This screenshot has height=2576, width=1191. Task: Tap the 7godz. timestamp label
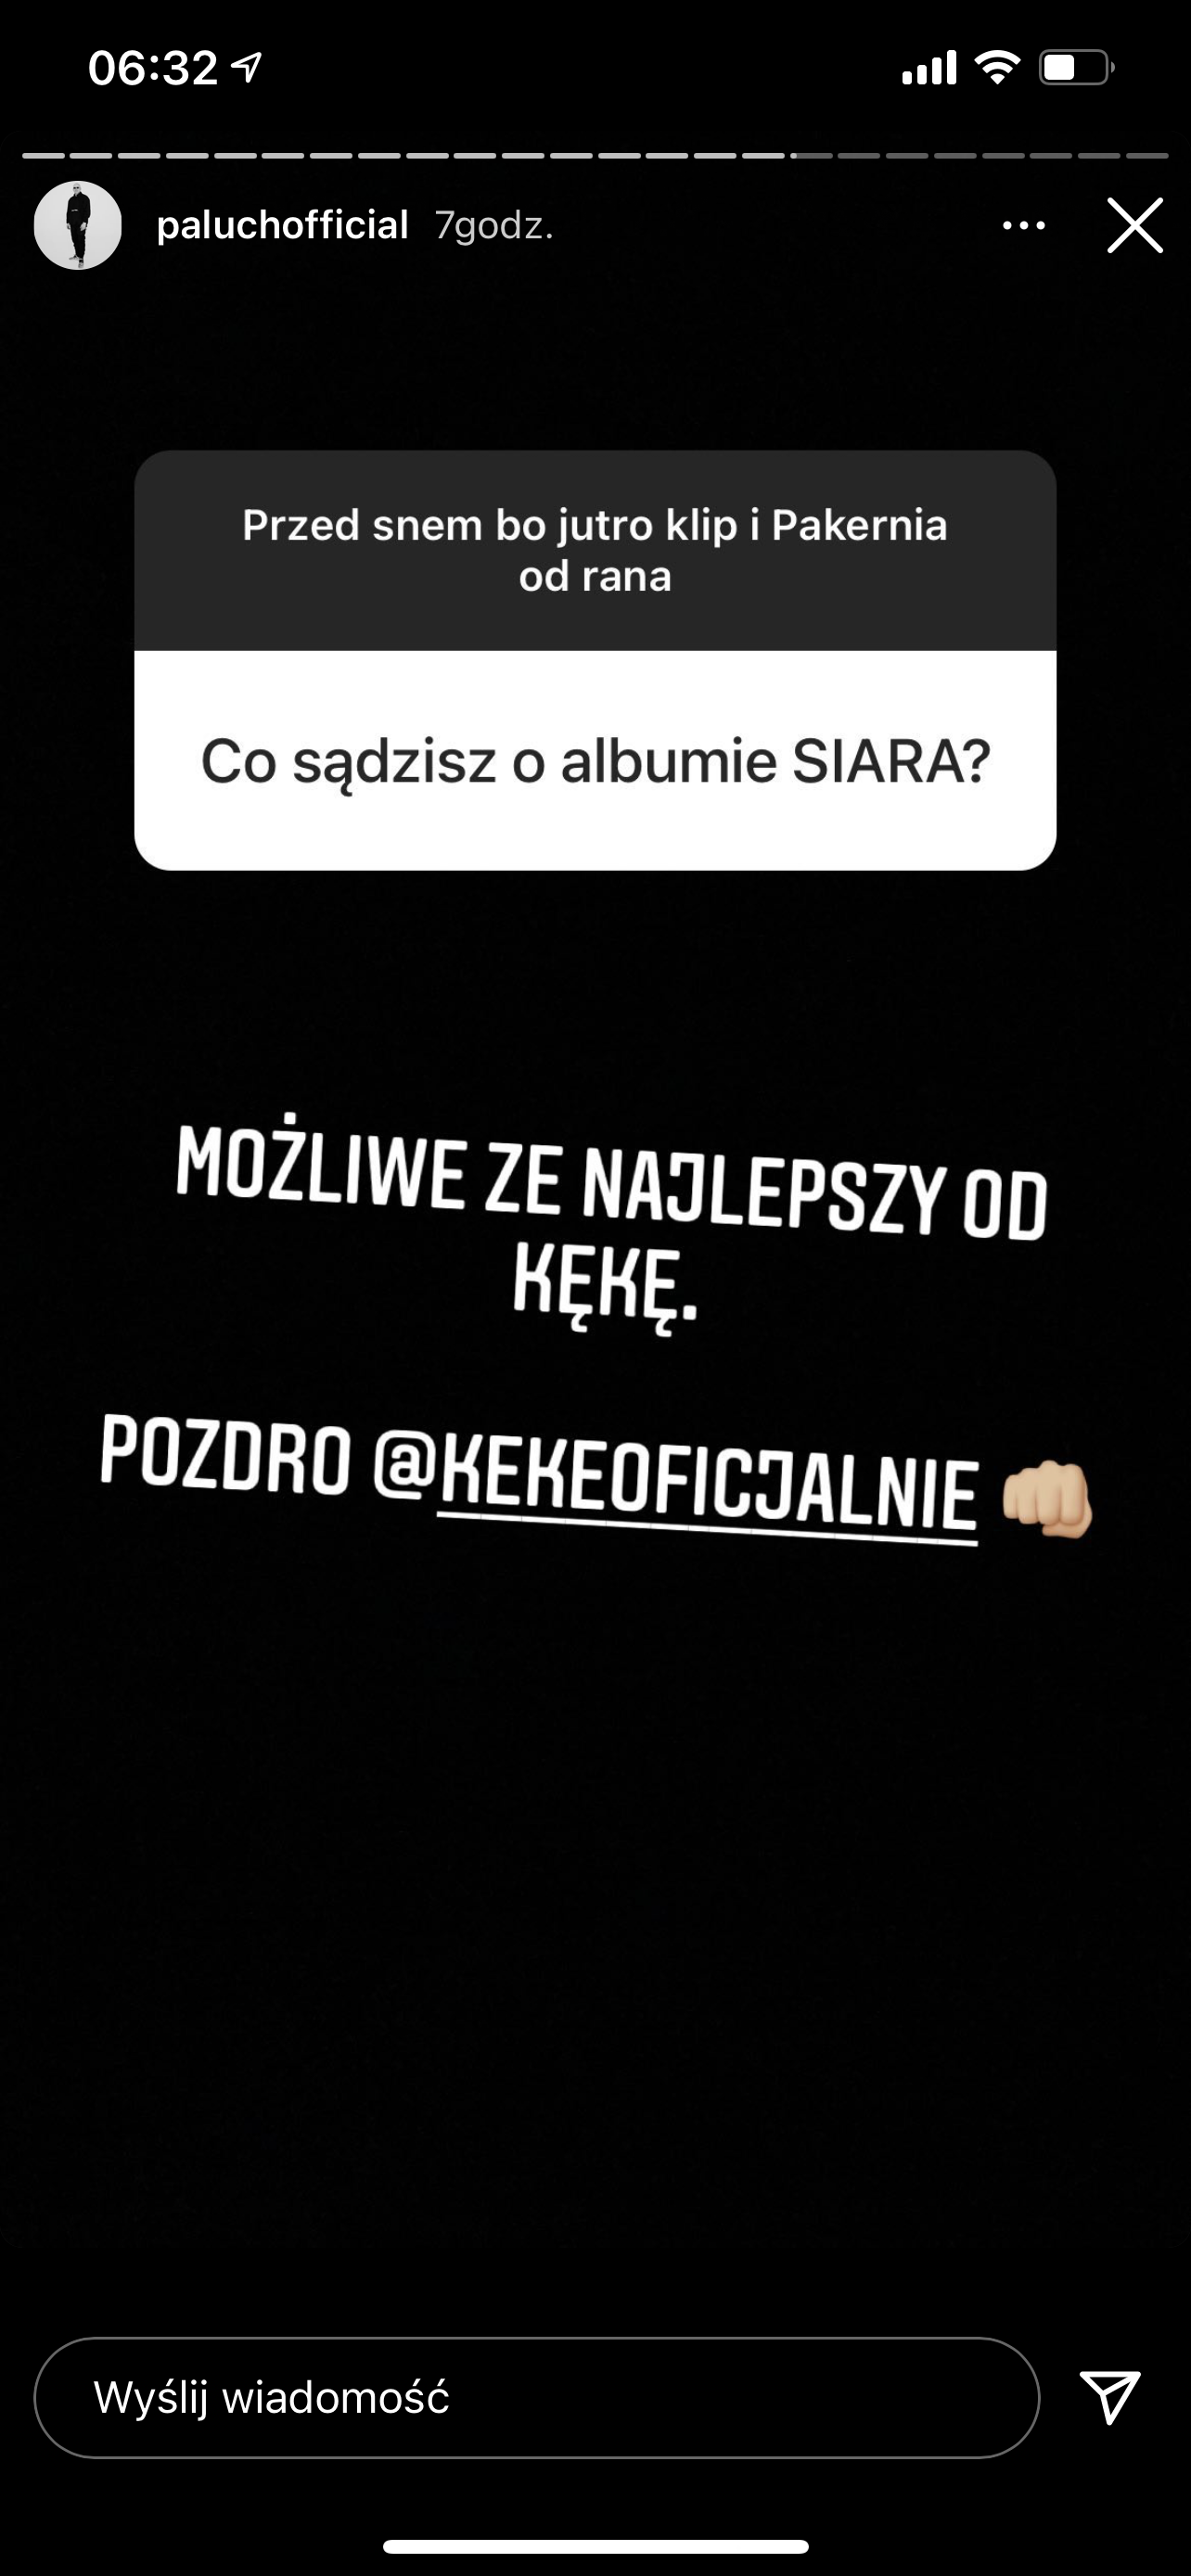pyautogui.click(x=494, y=226)
